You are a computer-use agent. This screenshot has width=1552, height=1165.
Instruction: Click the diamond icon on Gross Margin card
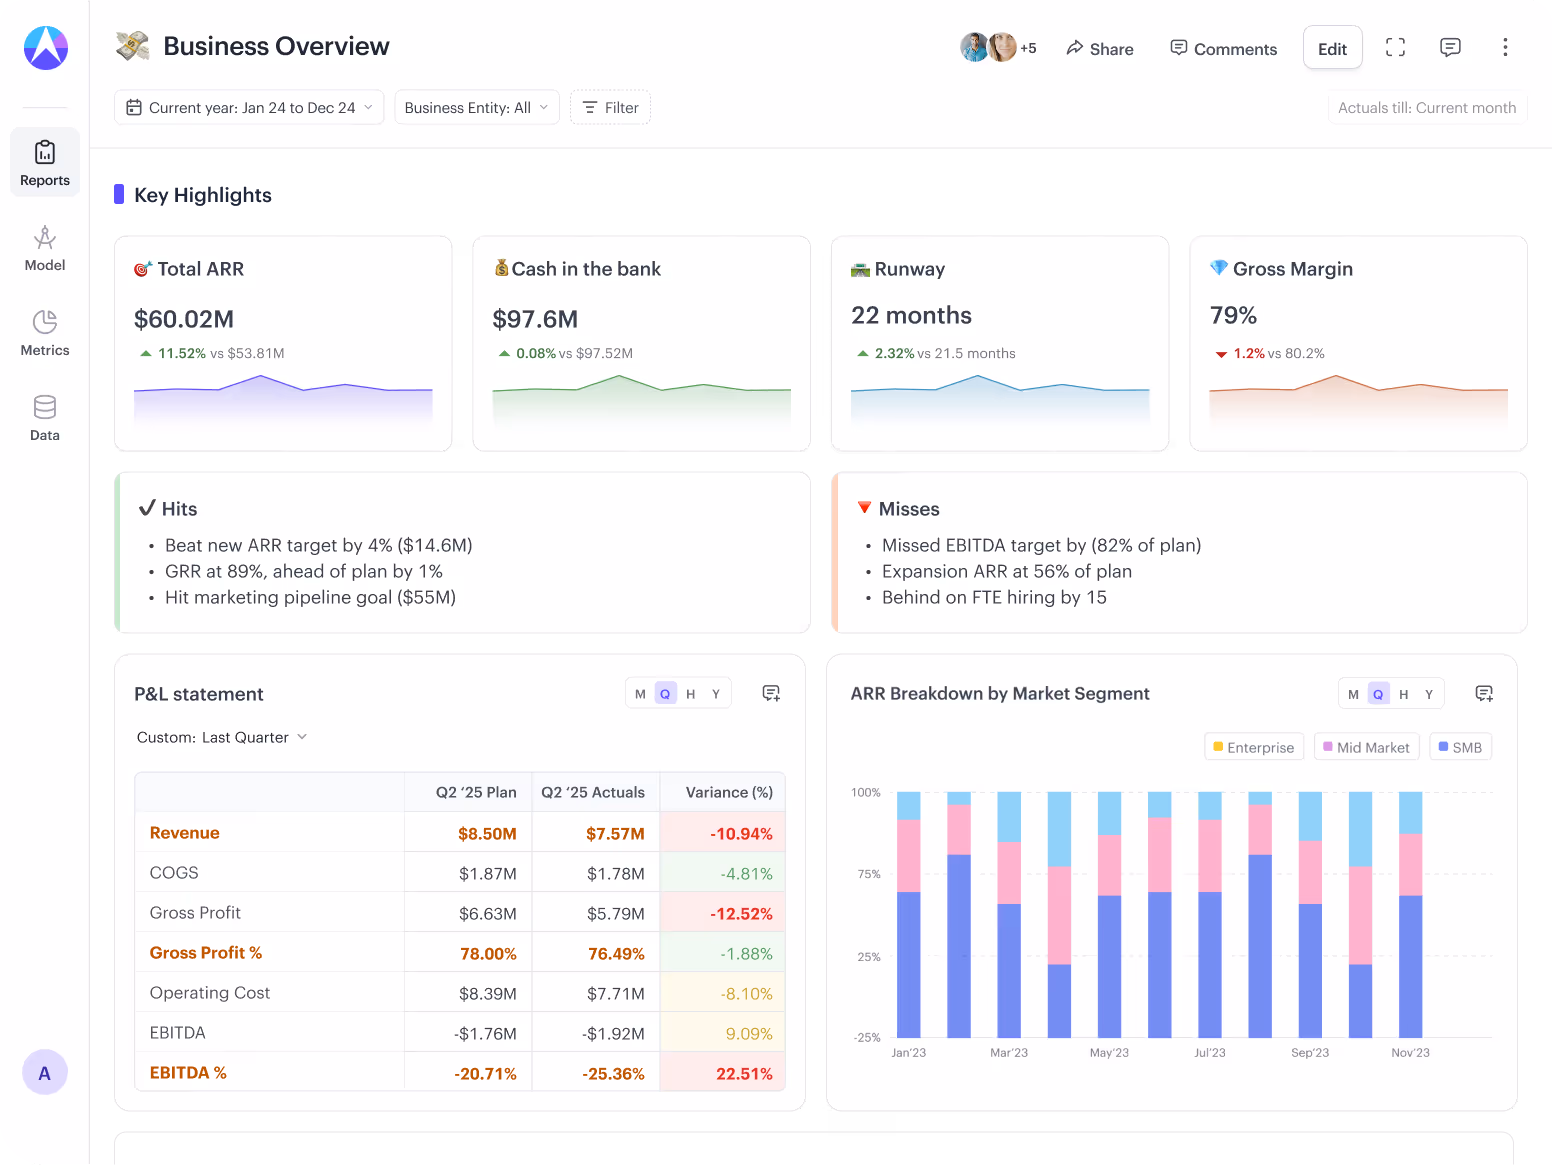click(x=1219, y=268)
